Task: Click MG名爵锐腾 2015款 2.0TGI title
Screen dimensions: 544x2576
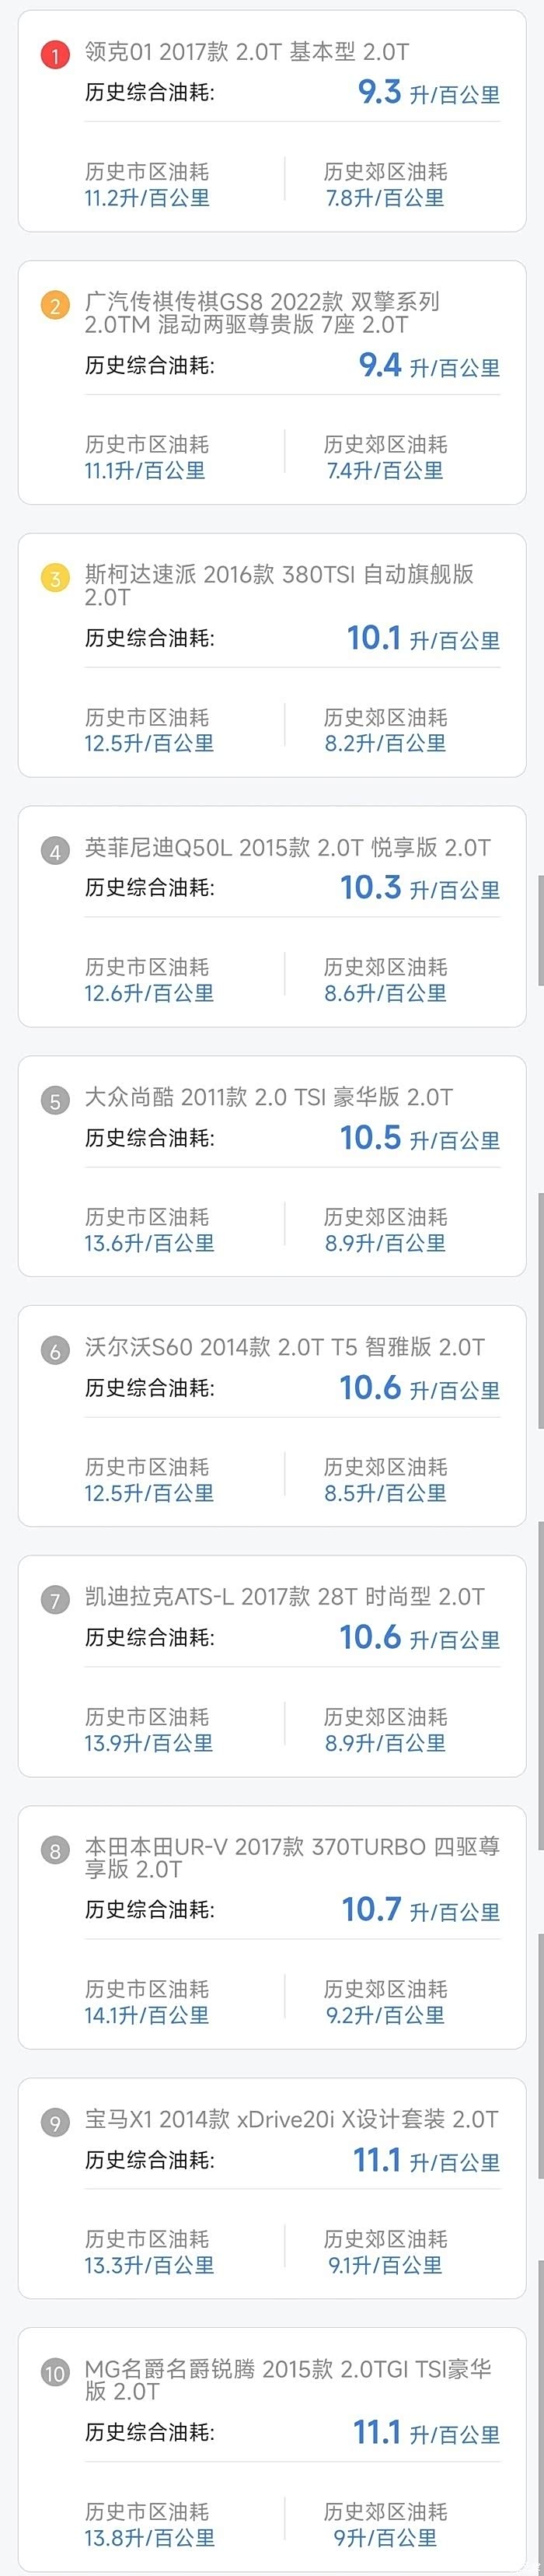Action: tap(288, 2380)
